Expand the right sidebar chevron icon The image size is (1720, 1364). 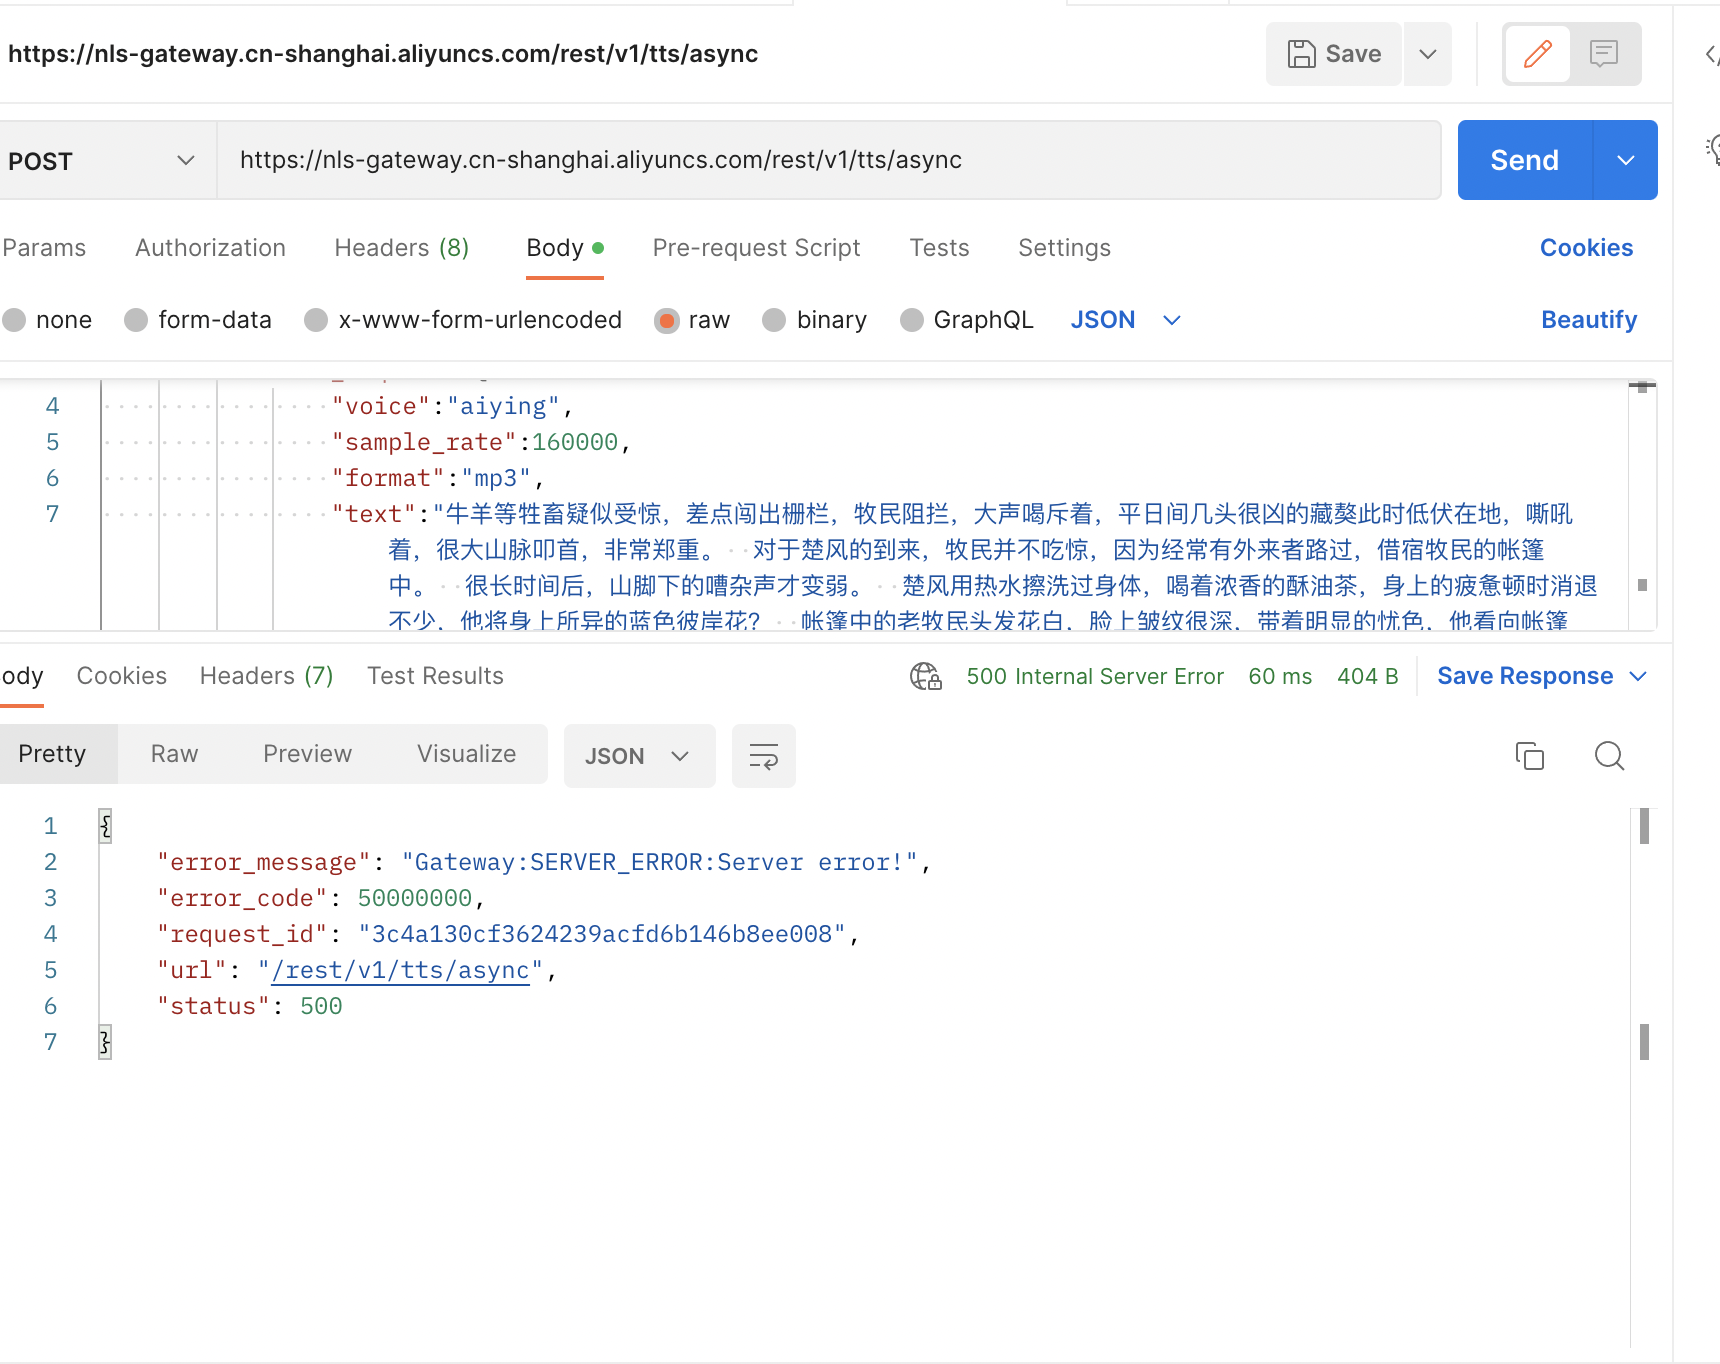(x=1711, y=54)
